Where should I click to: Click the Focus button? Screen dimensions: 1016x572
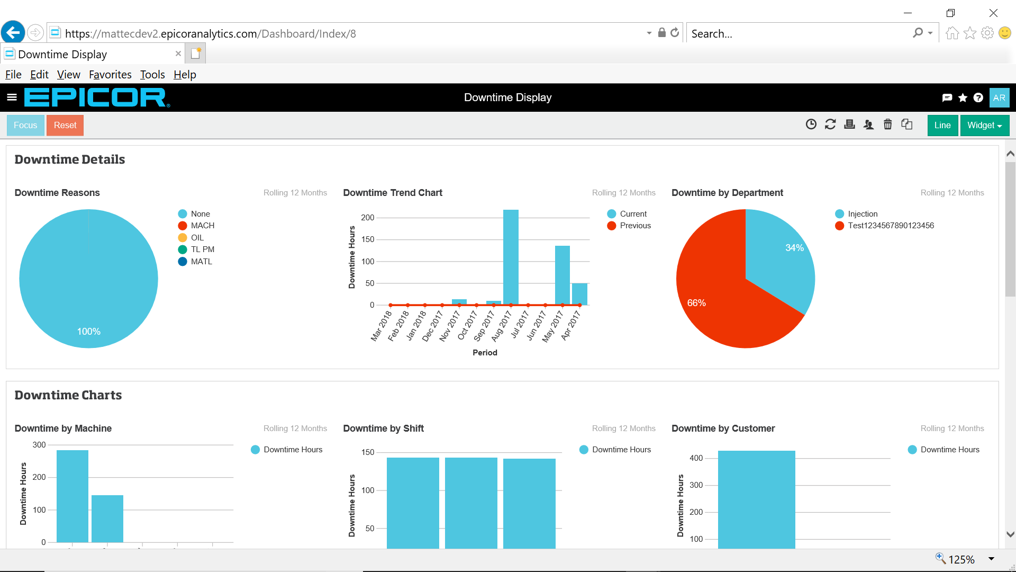click(25, 125)
